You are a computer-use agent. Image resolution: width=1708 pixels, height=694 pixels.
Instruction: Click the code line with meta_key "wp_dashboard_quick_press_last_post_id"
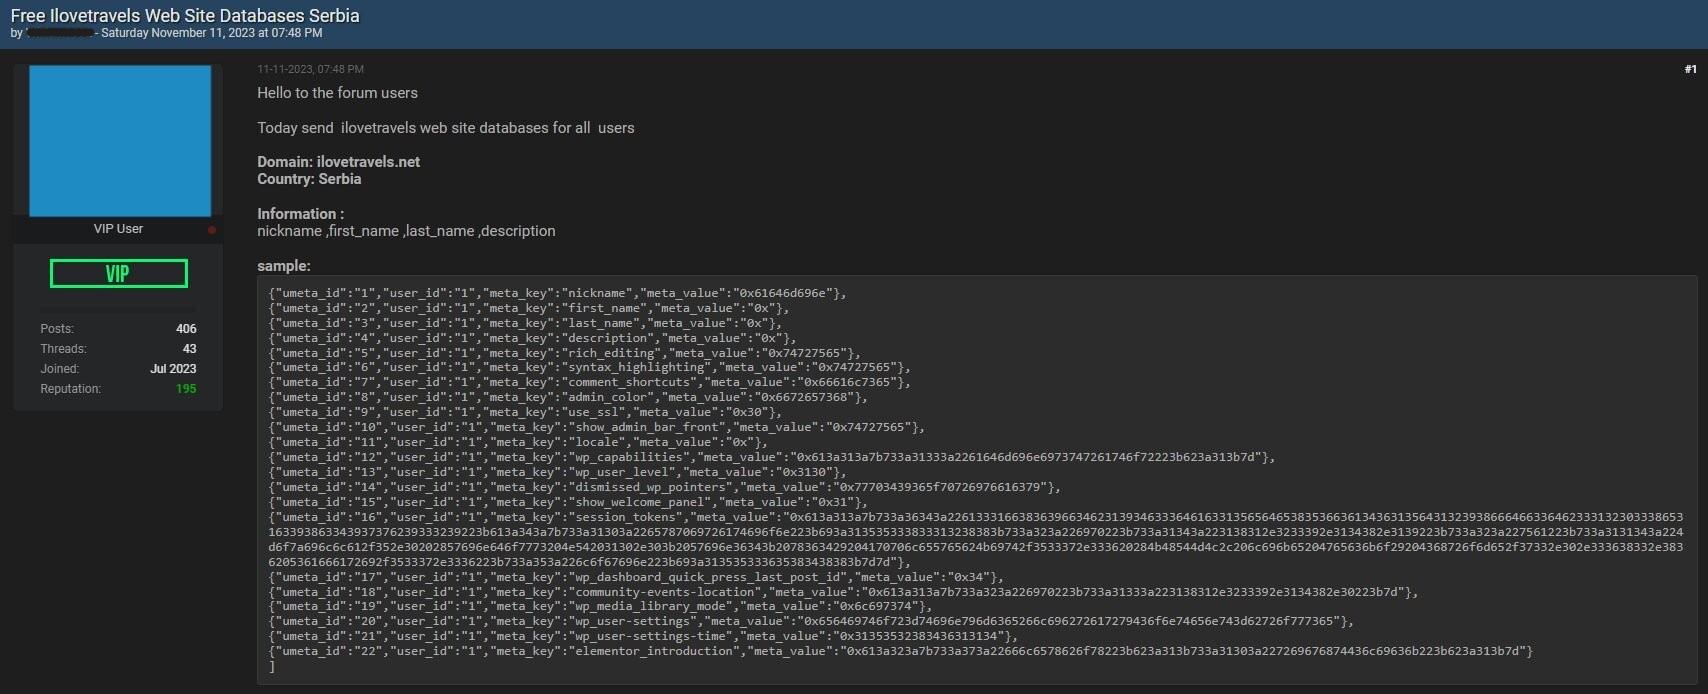636,577
